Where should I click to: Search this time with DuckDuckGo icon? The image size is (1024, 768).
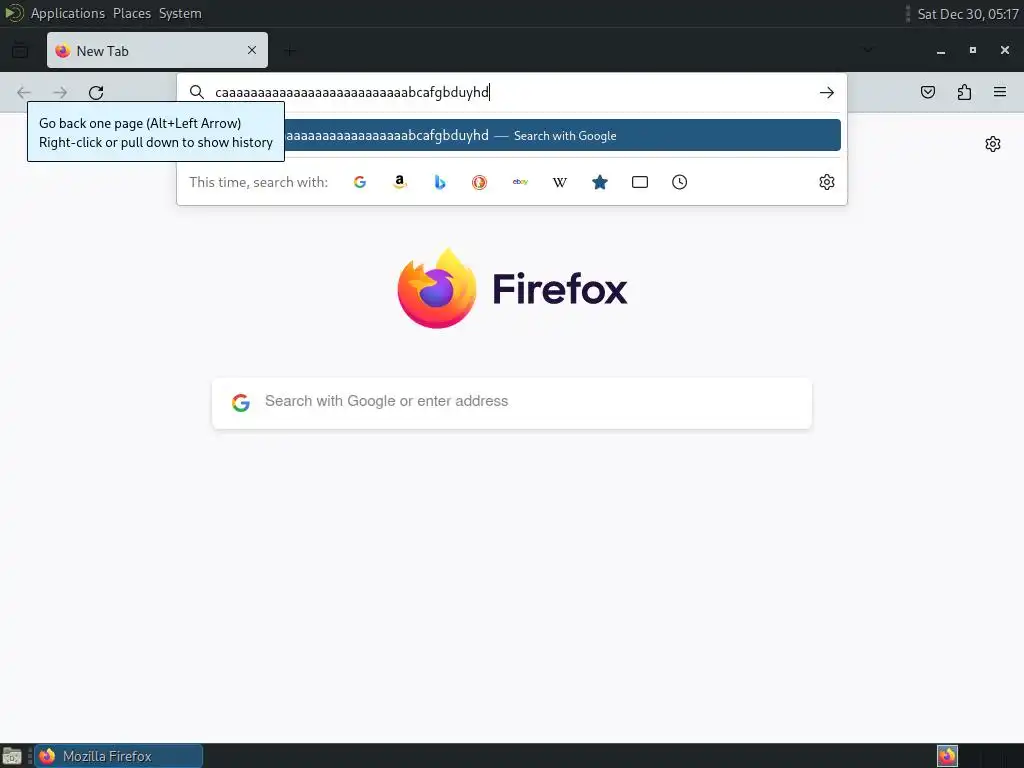479,182
